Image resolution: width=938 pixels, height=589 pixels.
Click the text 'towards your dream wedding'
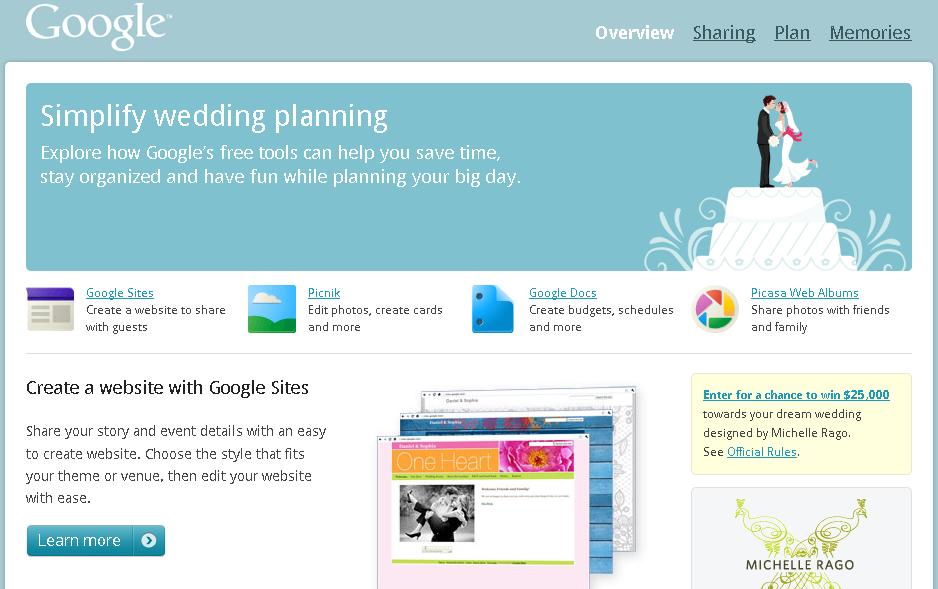tap(782, 414)
